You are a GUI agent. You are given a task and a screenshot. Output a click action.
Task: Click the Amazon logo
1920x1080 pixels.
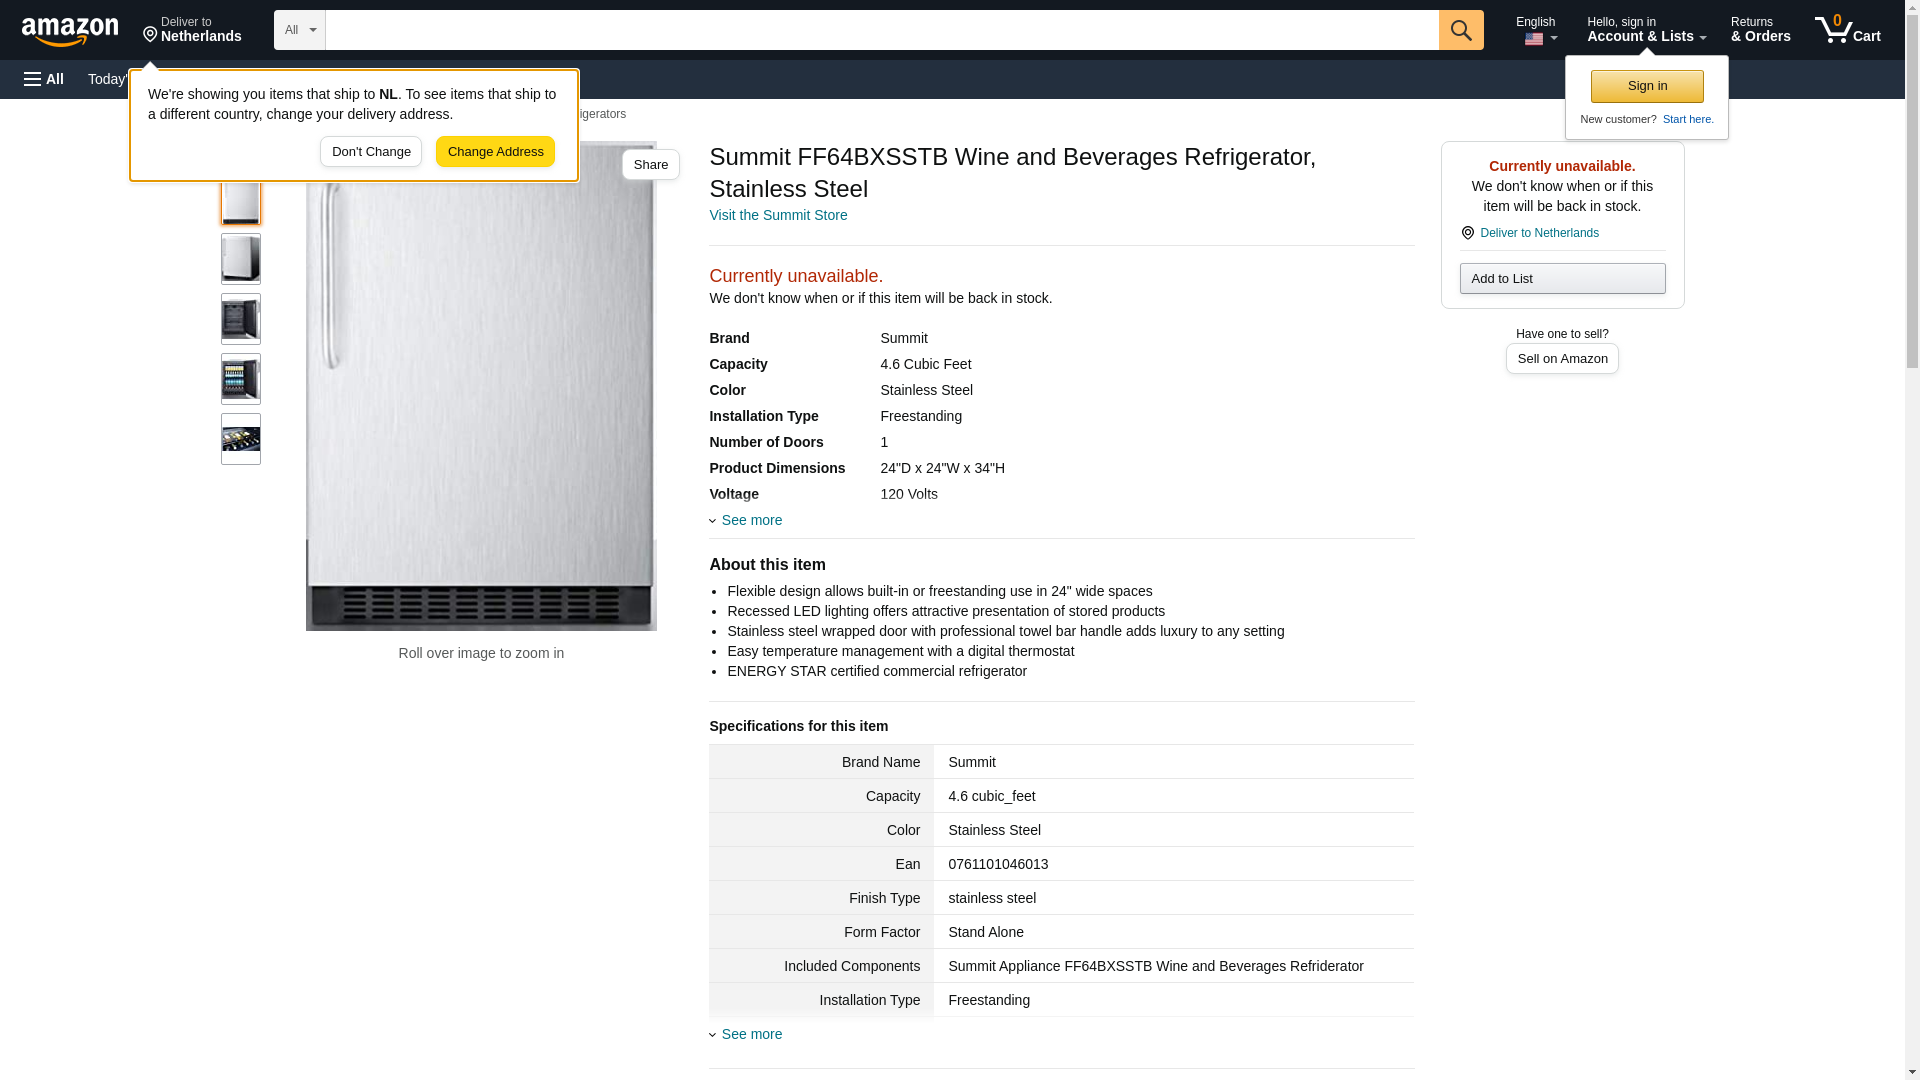[70, 31]
